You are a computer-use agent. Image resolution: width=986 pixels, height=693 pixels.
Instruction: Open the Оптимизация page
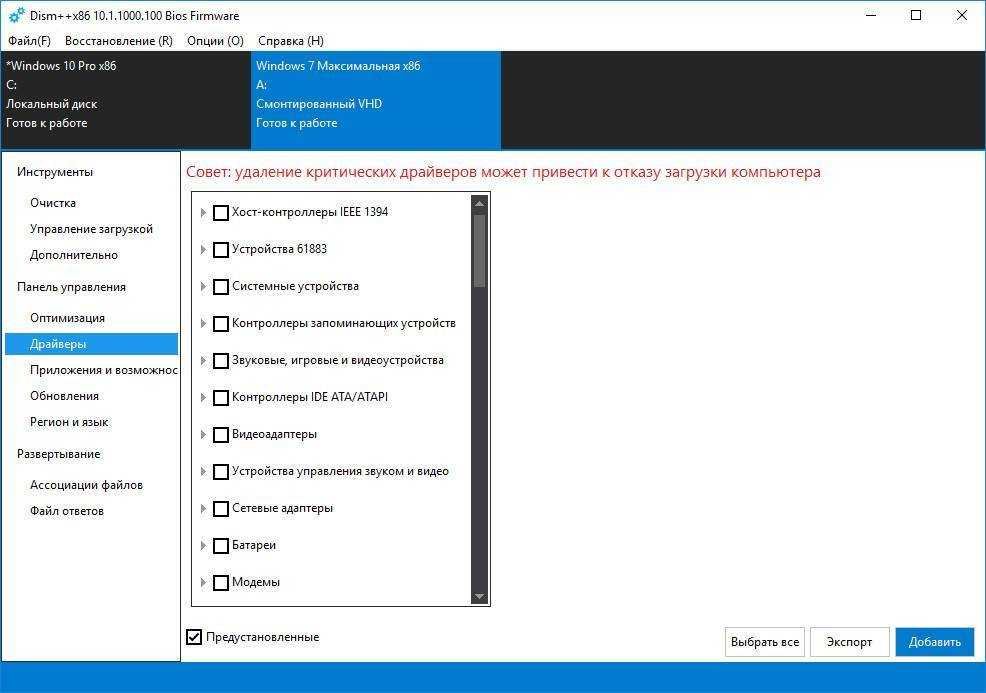(67, 318)
